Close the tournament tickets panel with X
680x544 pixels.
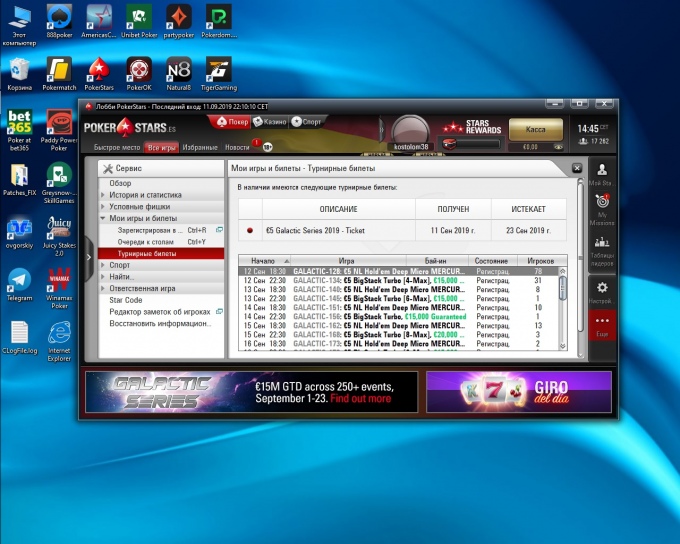(577, 168)
